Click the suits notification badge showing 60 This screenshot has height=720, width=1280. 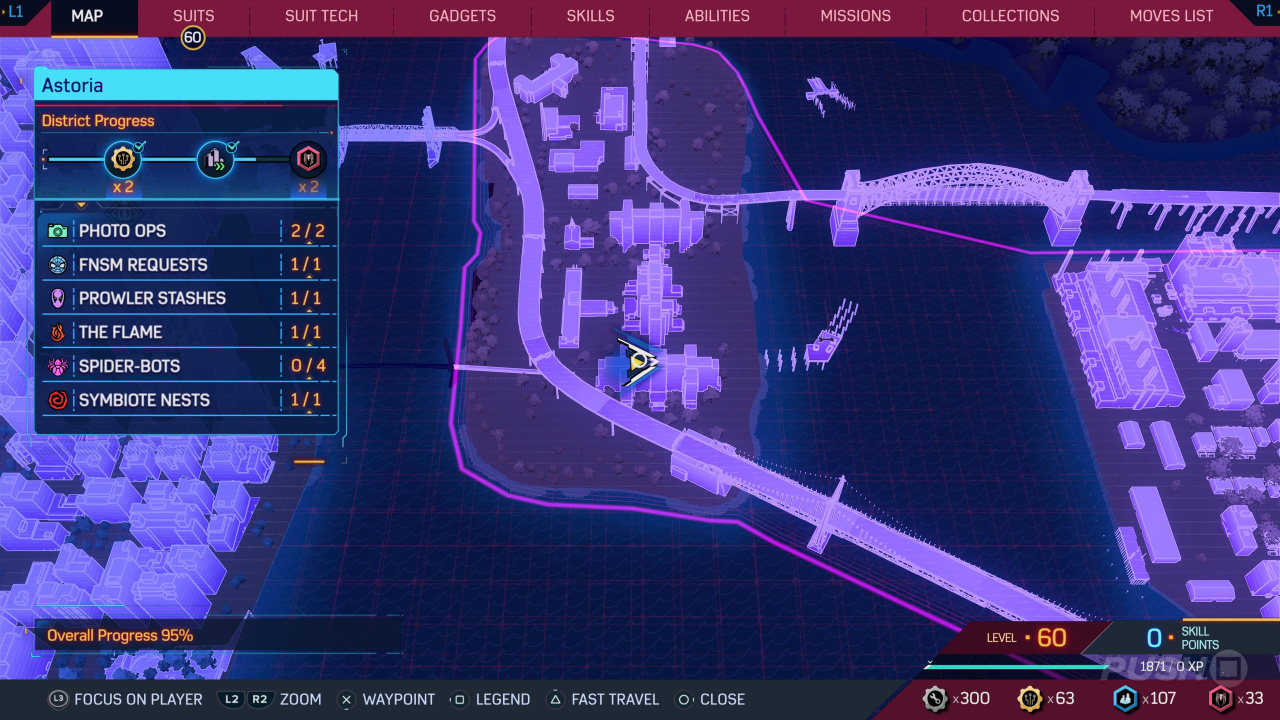[x=193, y=38]
